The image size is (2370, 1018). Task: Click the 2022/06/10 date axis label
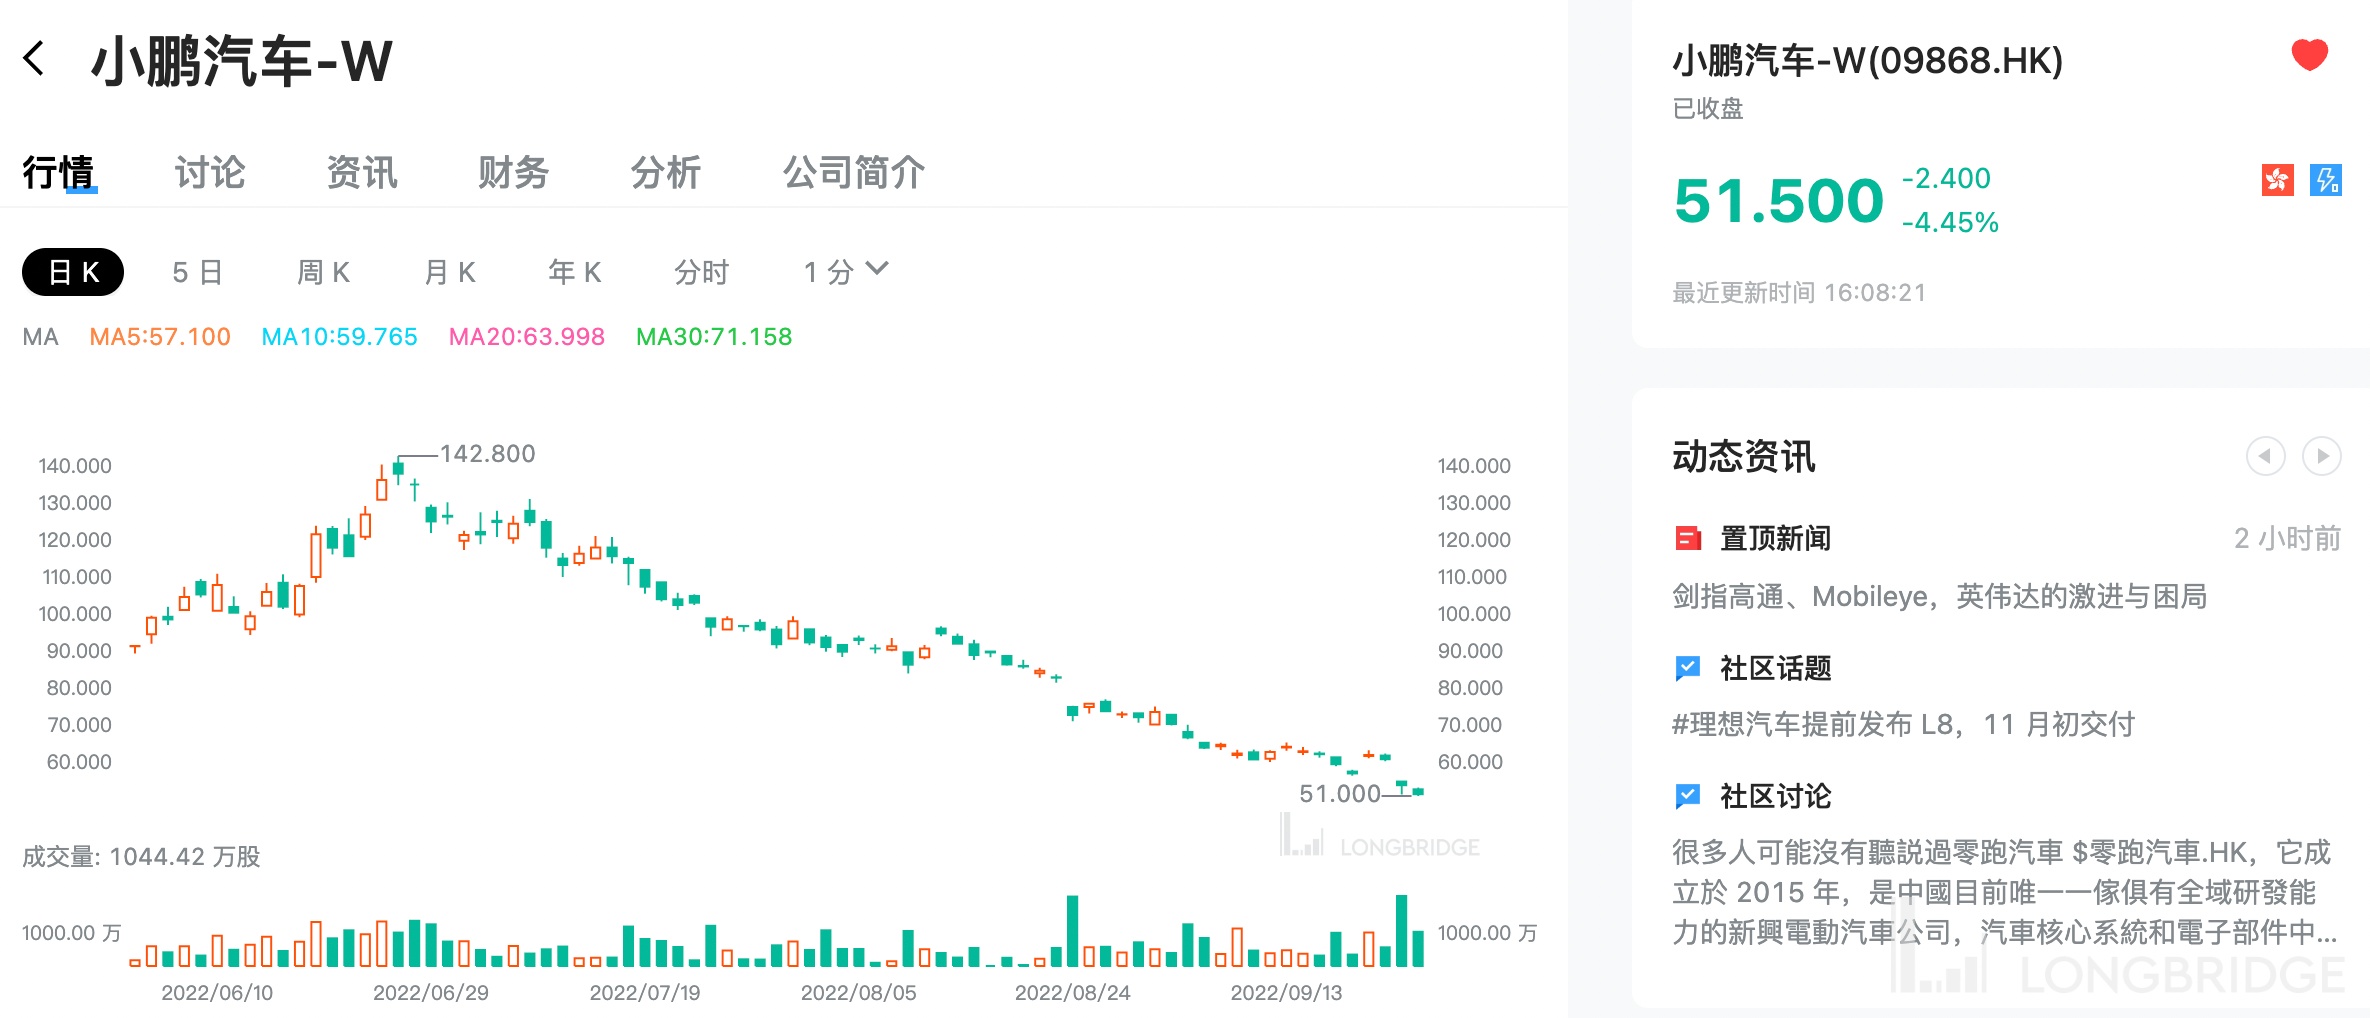click(x=217, y=993)
